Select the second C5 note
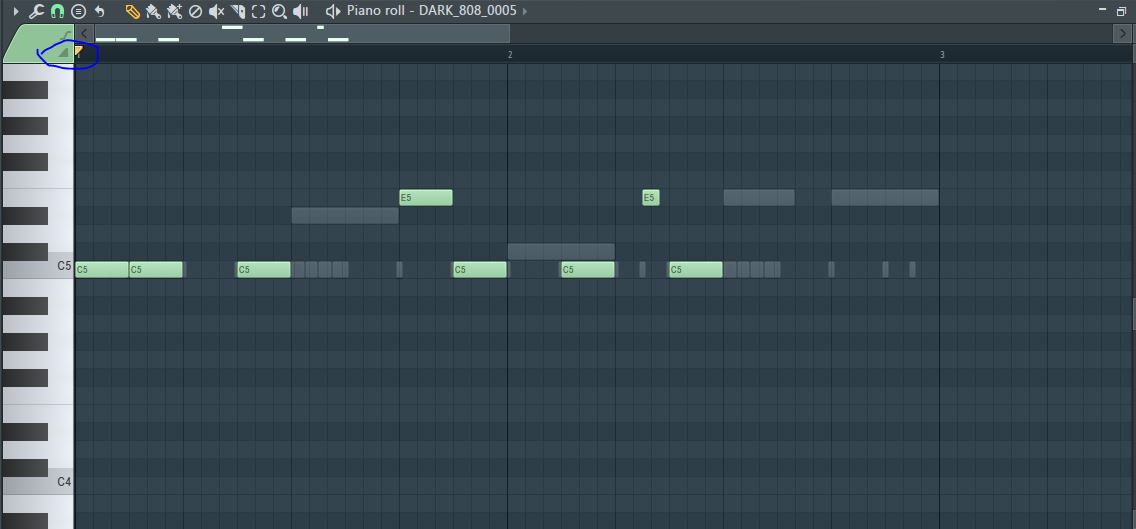Image resolution: width=1136 pixels, height=529 pixels. (156, 270)
